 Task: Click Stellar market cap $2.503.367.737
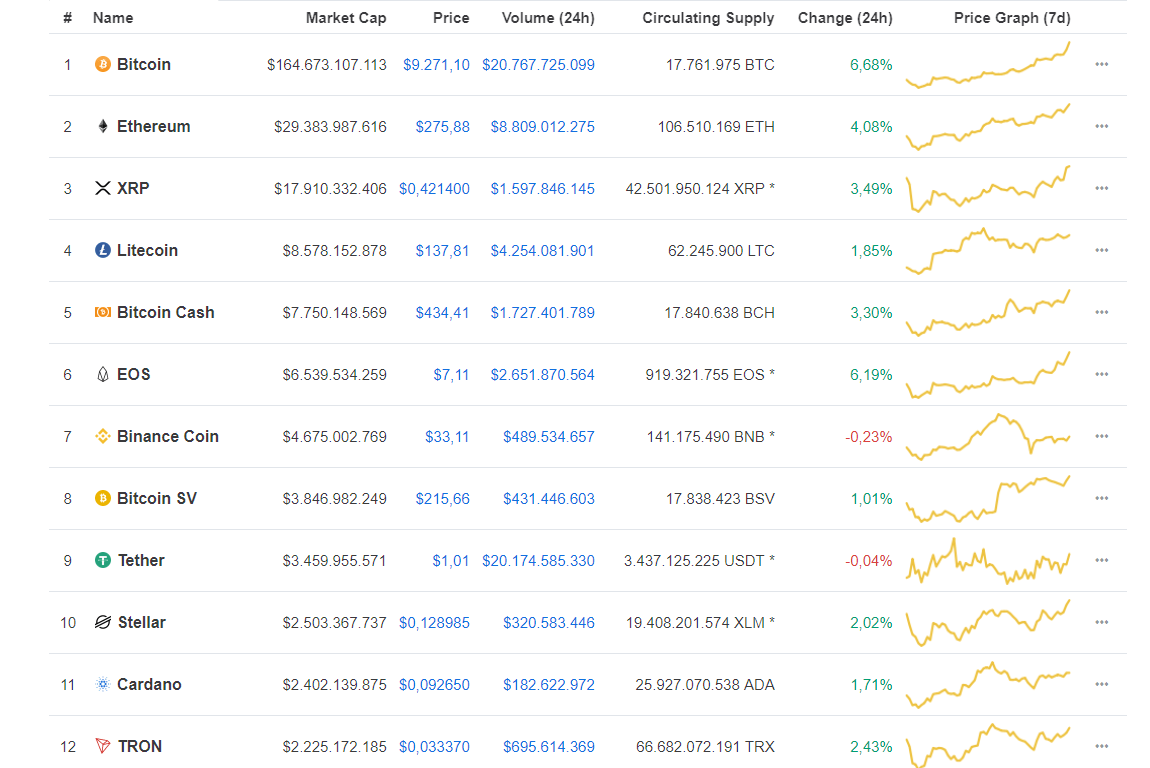pyautogui.click(x=334, y=622)
